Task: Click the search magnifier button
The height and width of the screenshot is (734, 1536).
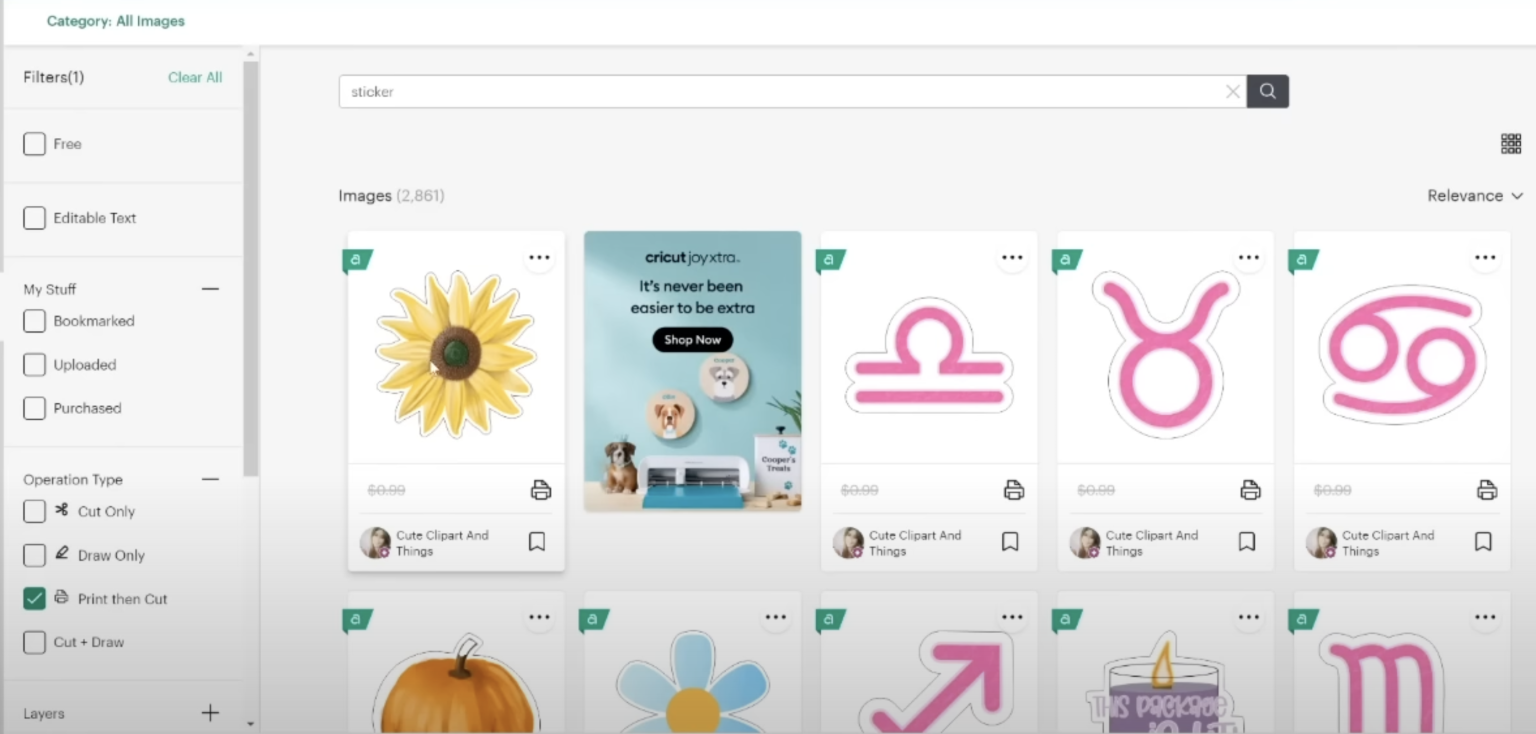Action: click(1267, 91)
